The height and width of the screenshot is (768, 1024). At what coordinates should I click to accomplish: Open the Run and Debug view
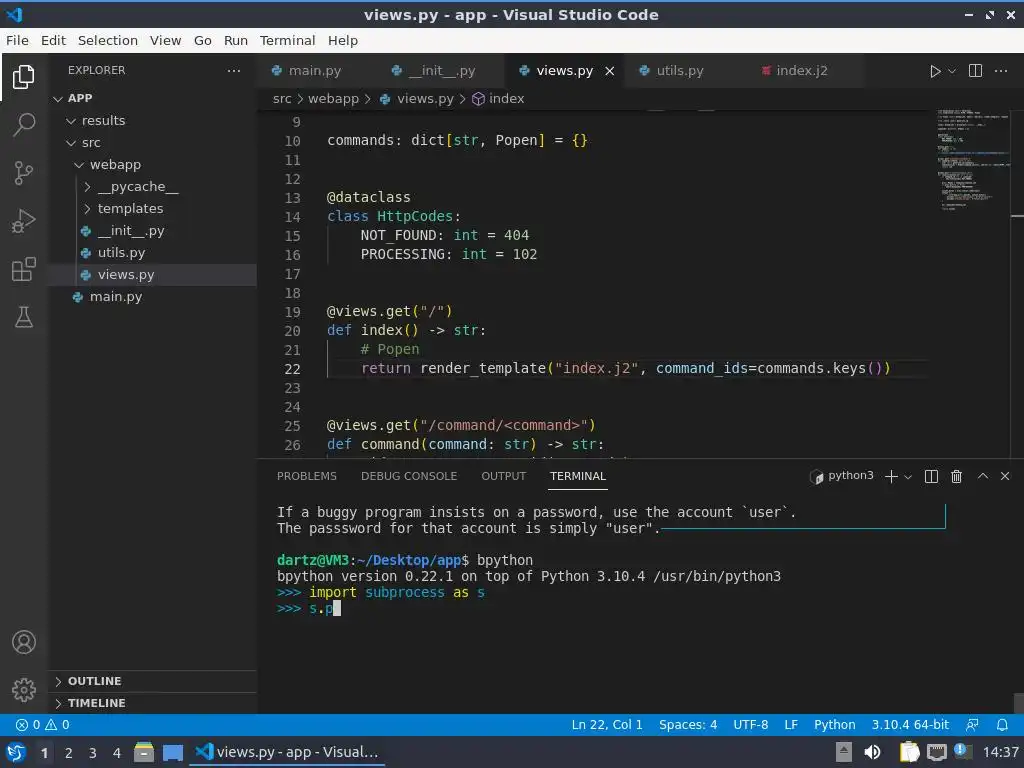click(x=24, y=221)
